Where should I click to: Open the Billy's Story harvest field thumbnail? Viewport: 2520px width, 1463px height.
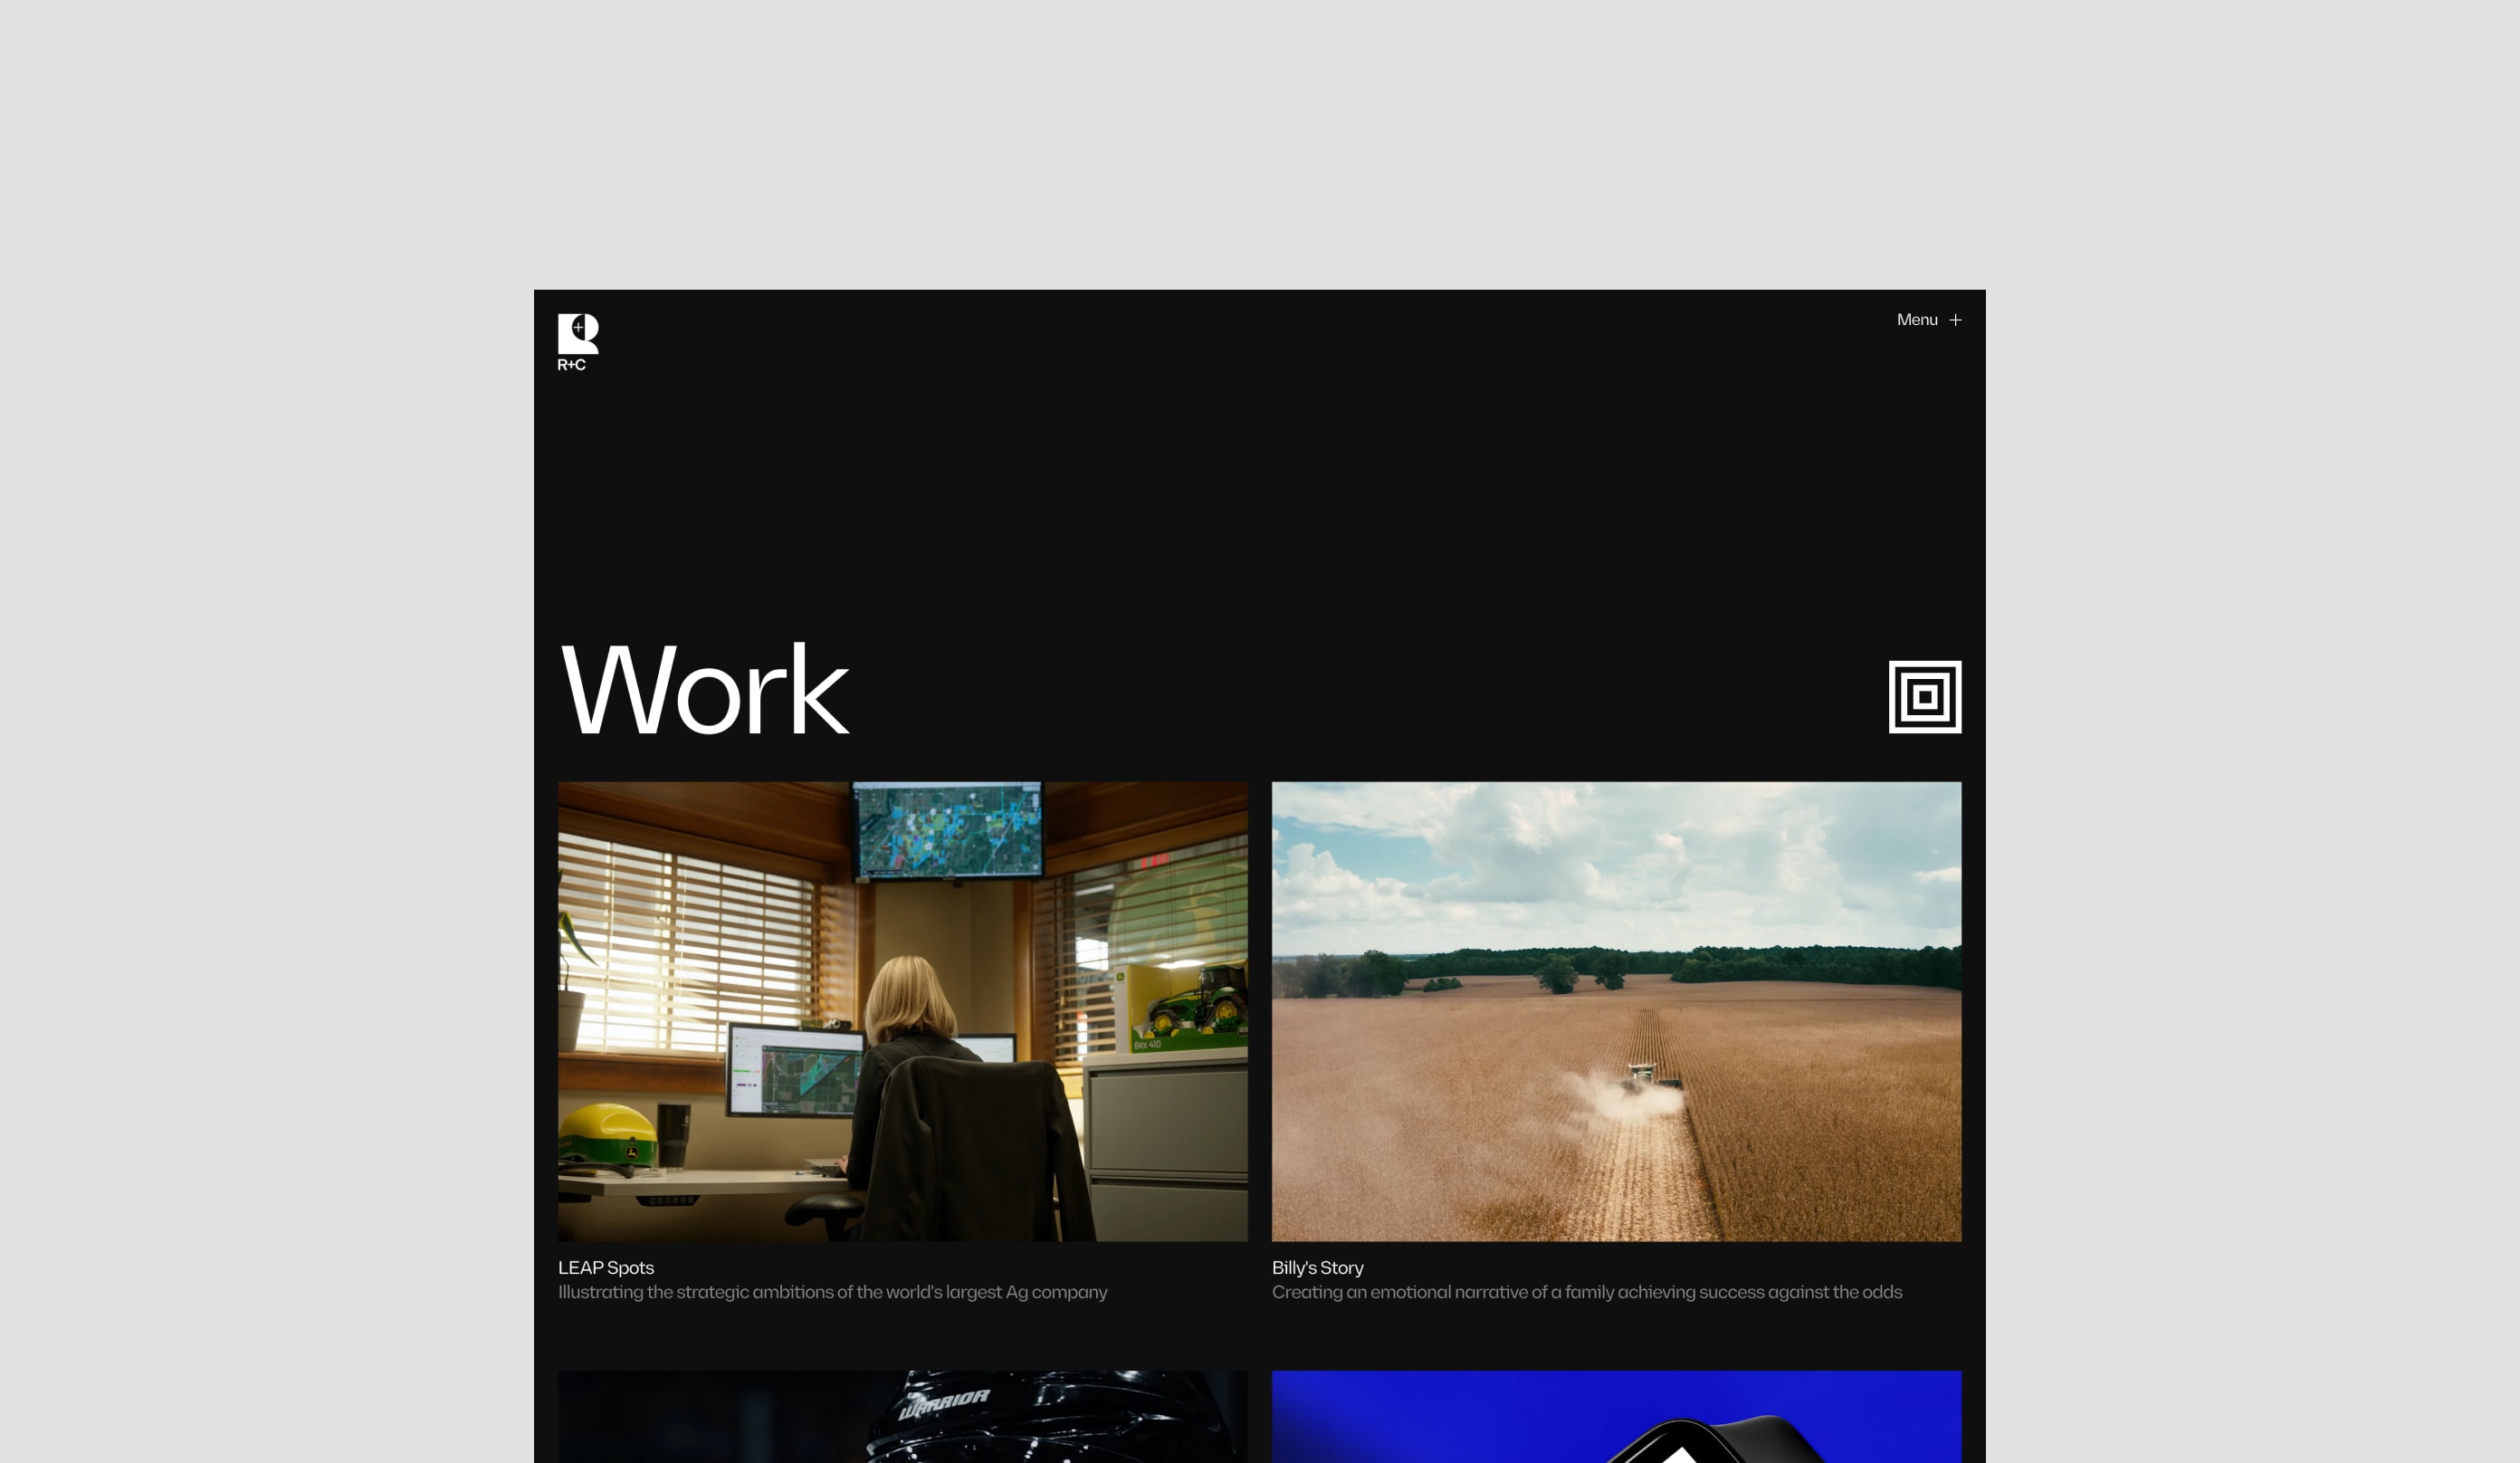(1616, 1011)
